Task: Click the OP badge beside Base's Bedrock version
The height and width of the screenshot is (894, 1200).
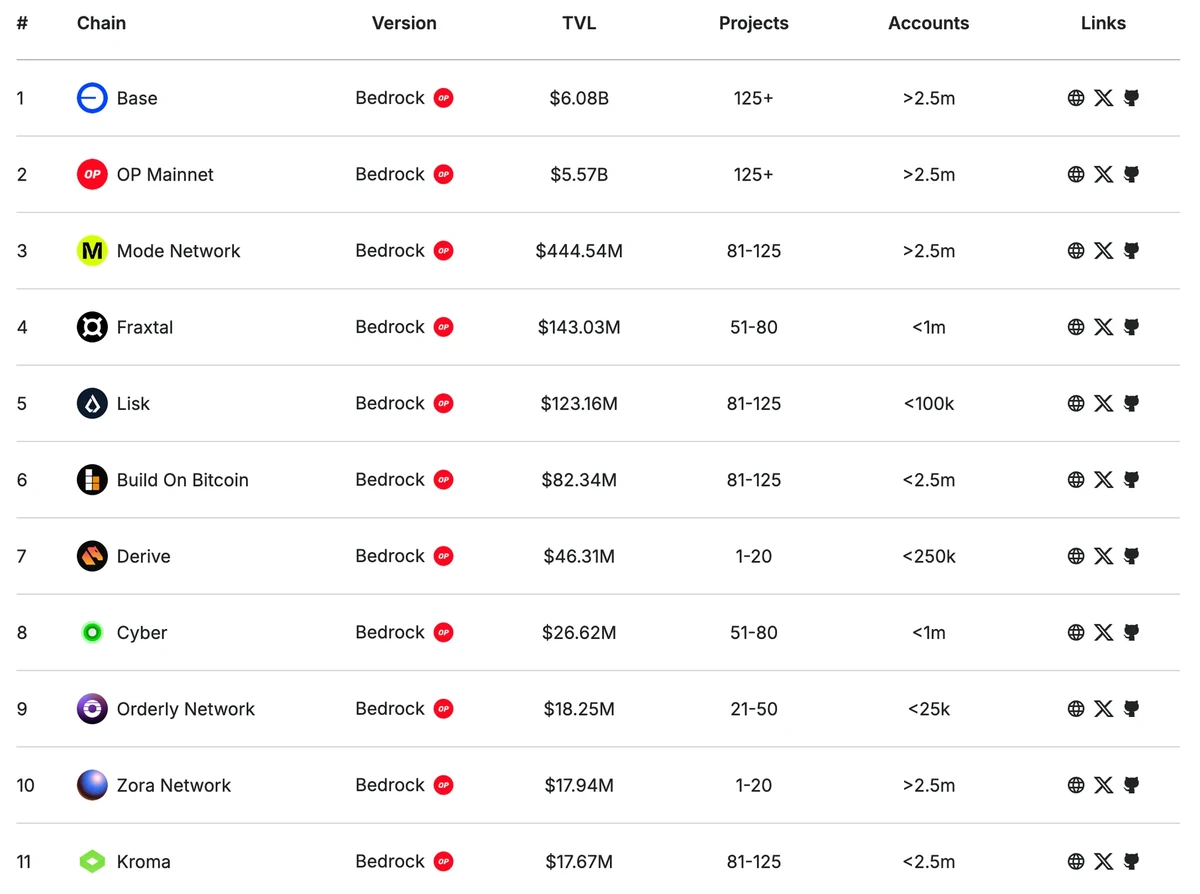Action: [444, 98]
